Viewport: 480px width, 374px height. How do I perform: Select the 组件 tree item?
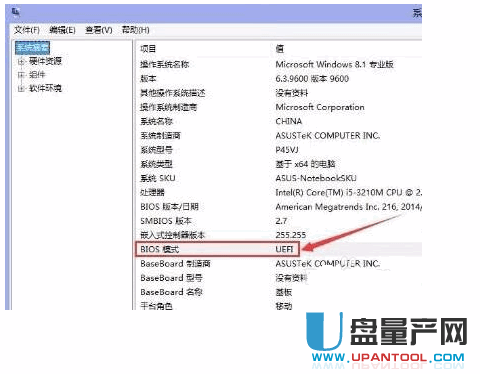37,75
